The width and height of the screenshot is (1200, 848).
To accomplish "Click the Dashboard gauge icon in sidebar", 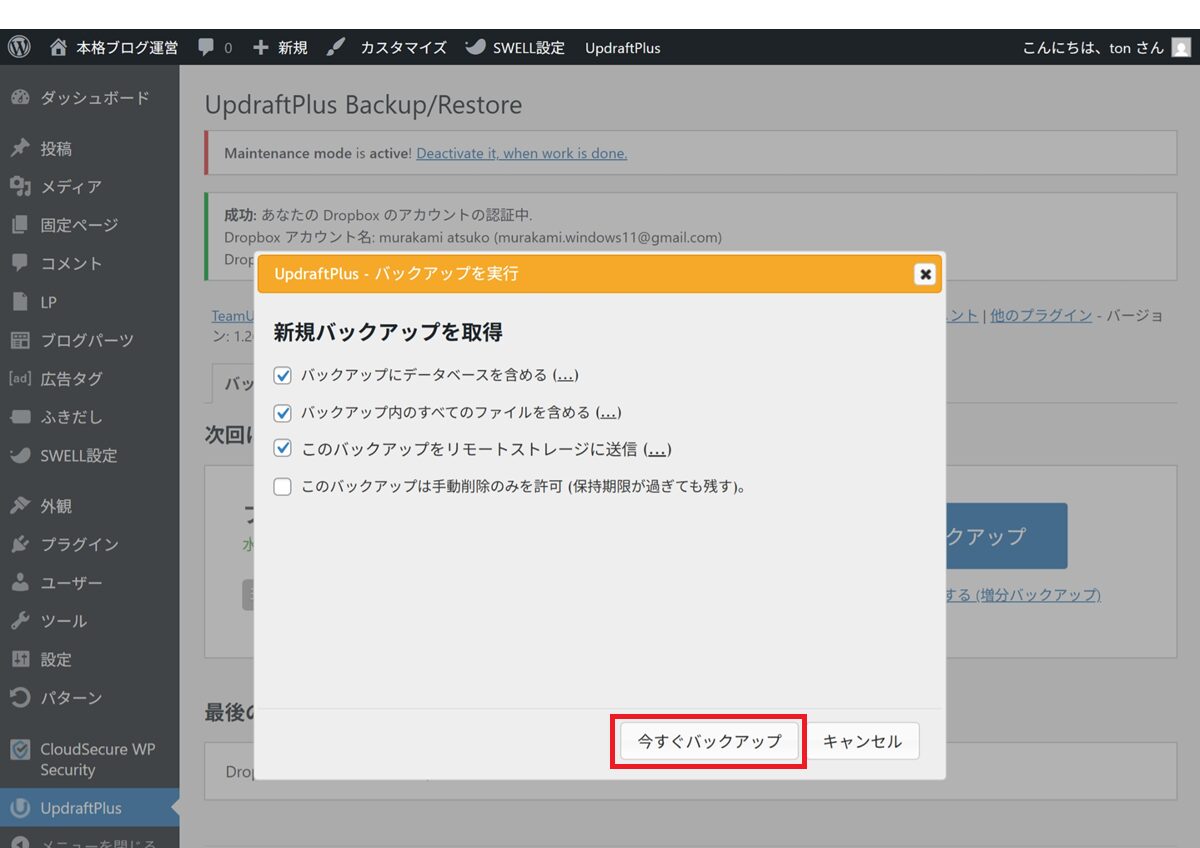I will click(x=20, y=98).
